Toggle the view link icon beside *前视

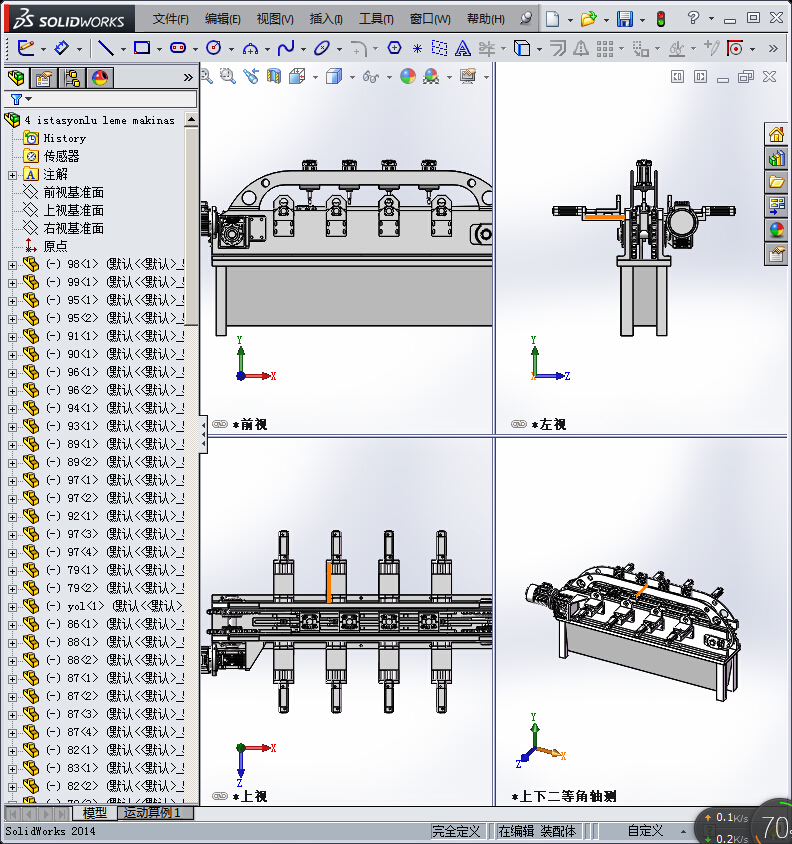coord(220,424)
